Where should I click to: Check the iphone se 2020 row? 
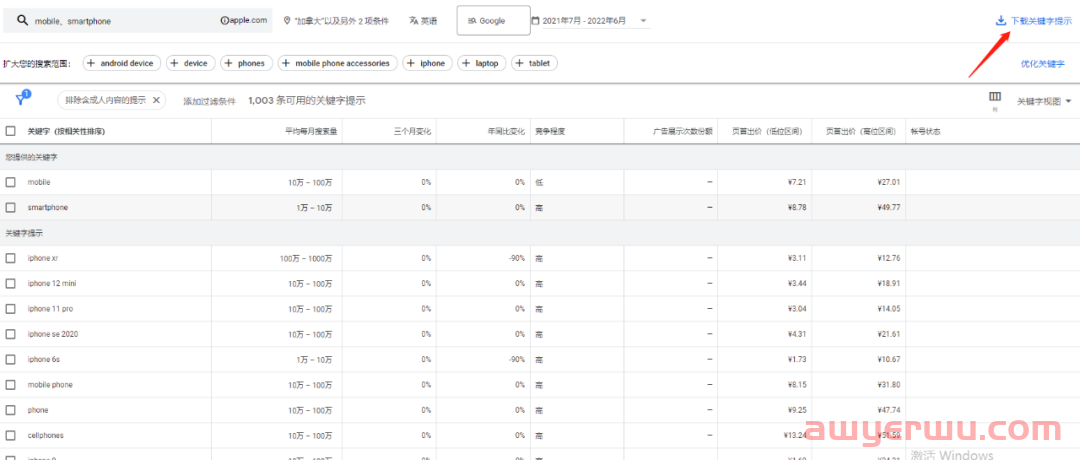pos(10,334)
